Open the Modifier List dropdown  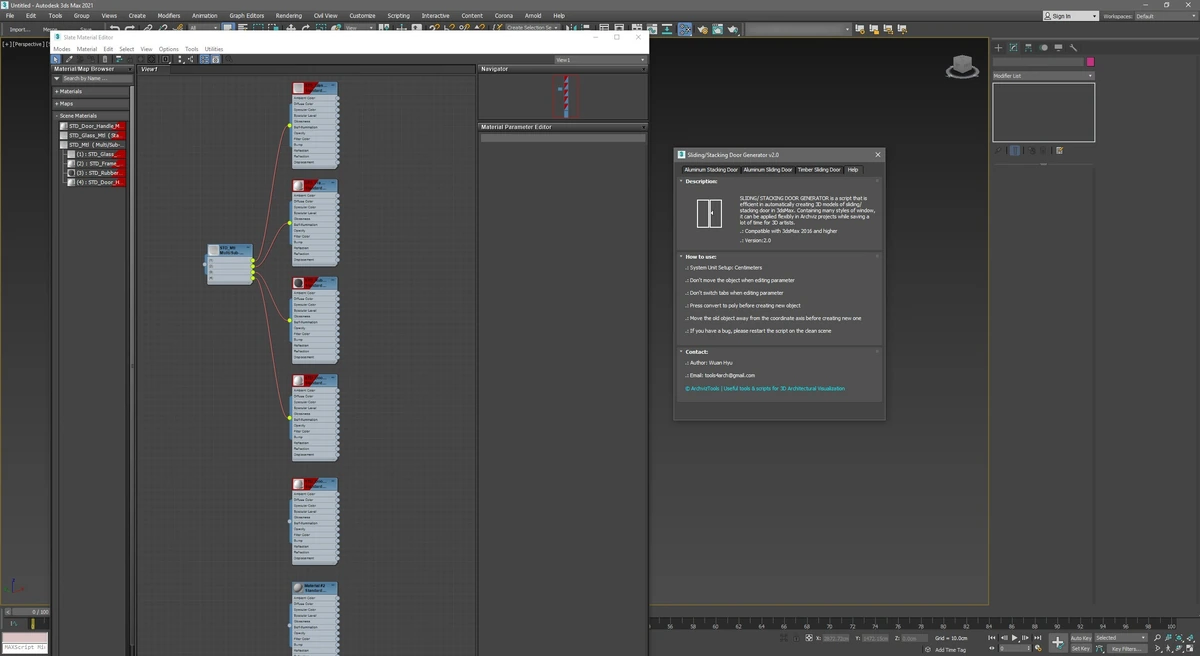point(1043,76)
